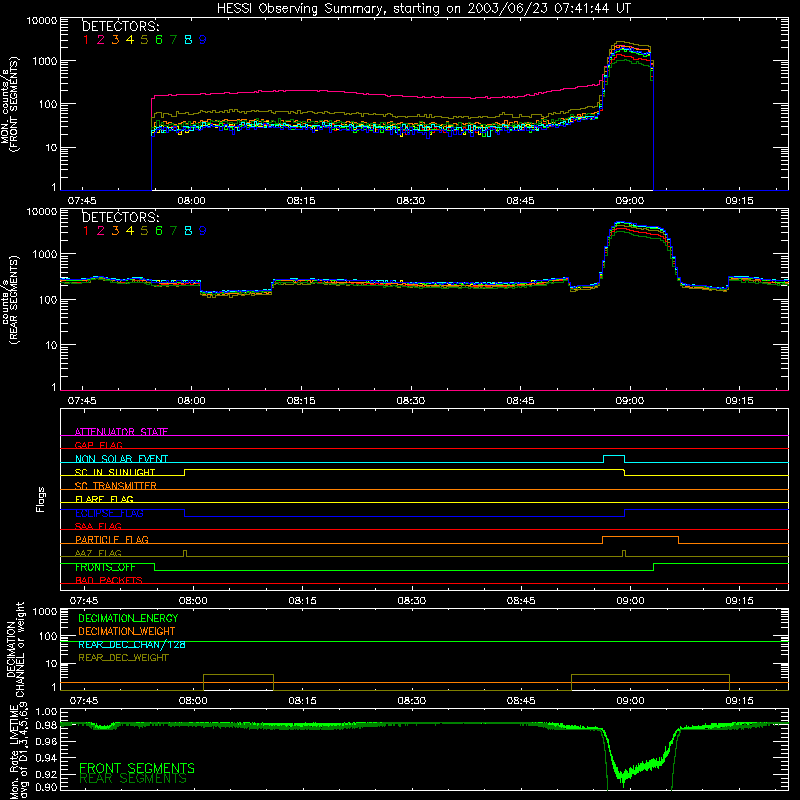
Task: Click the BAD PACKETS flag label
Action: click(109, 580)
